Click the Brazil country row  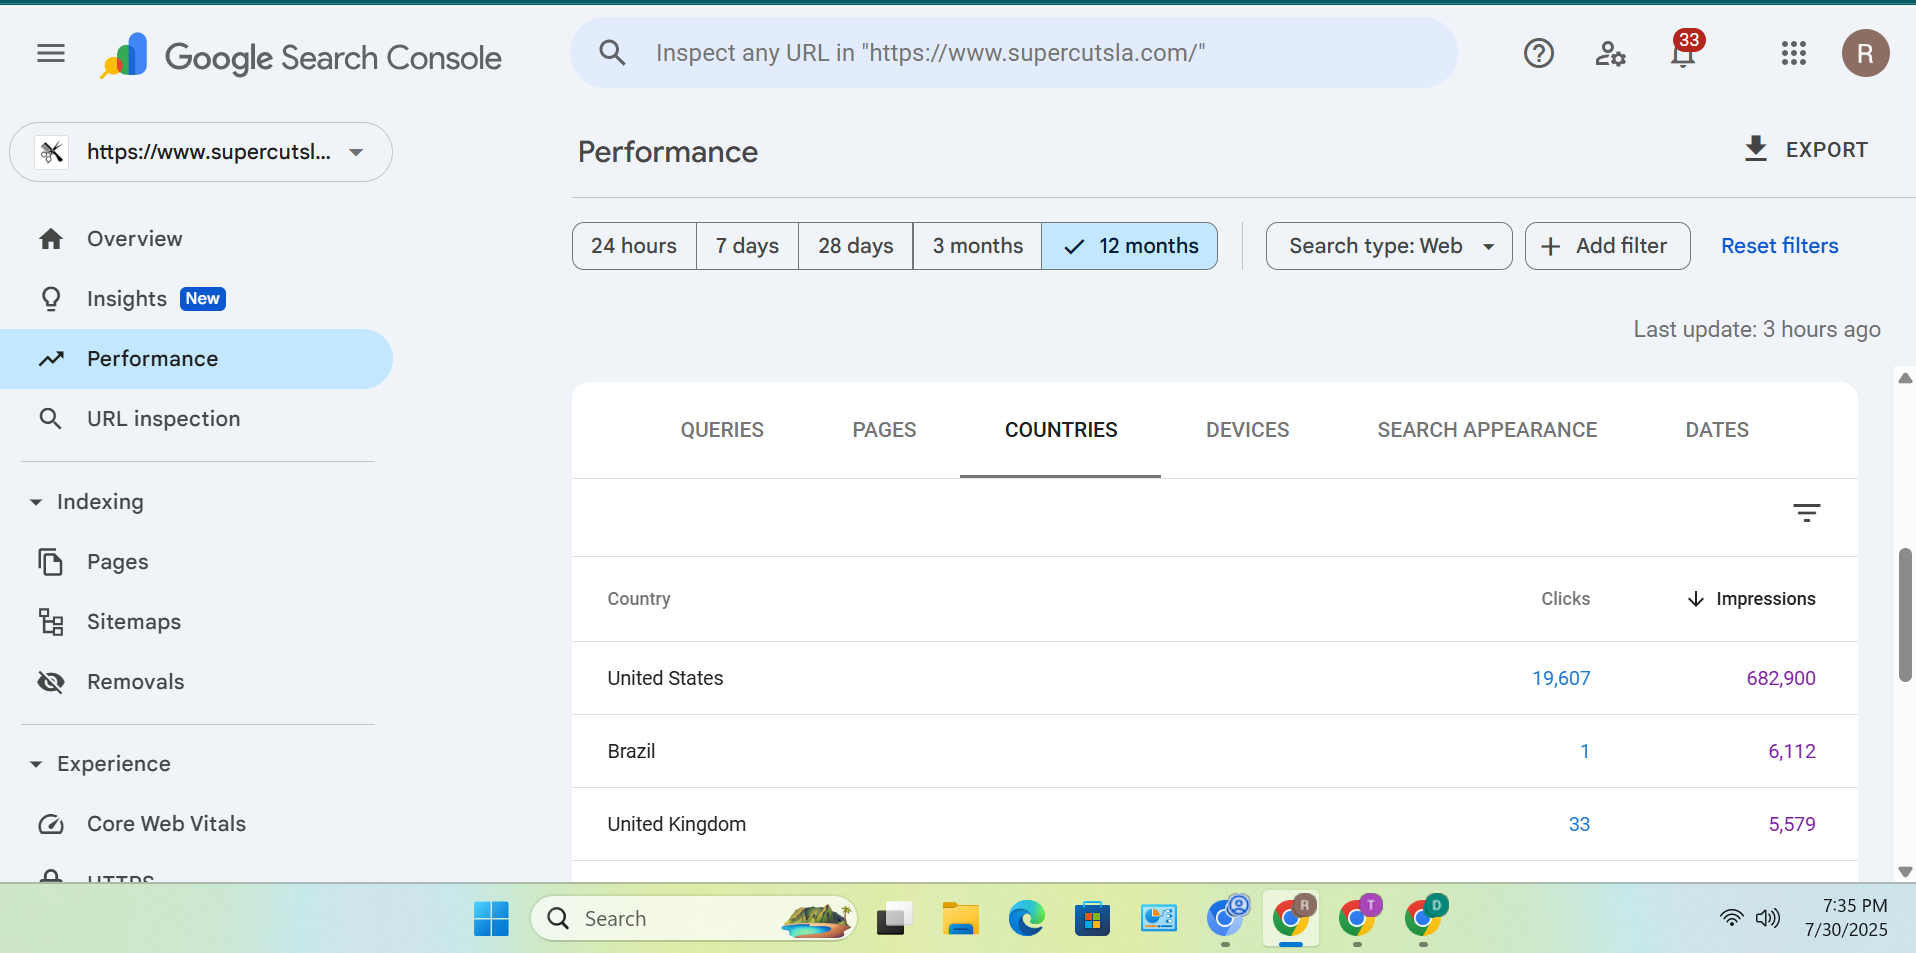1214,751
